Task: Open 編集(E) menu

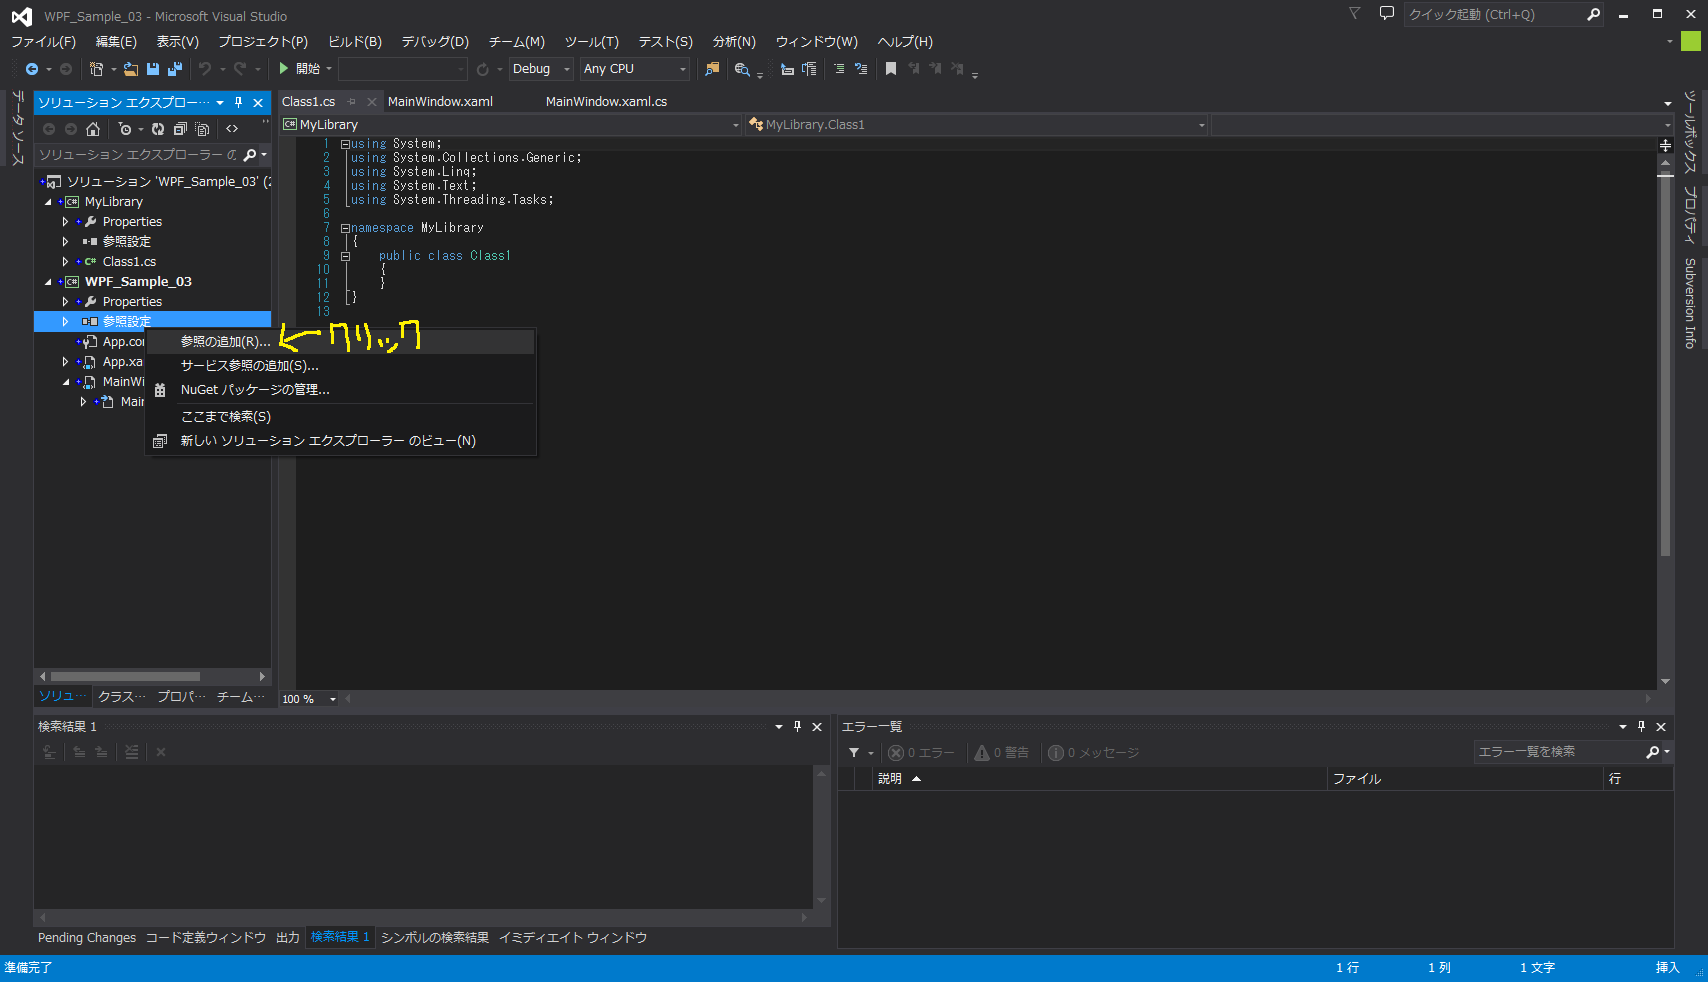Action: 116,42
